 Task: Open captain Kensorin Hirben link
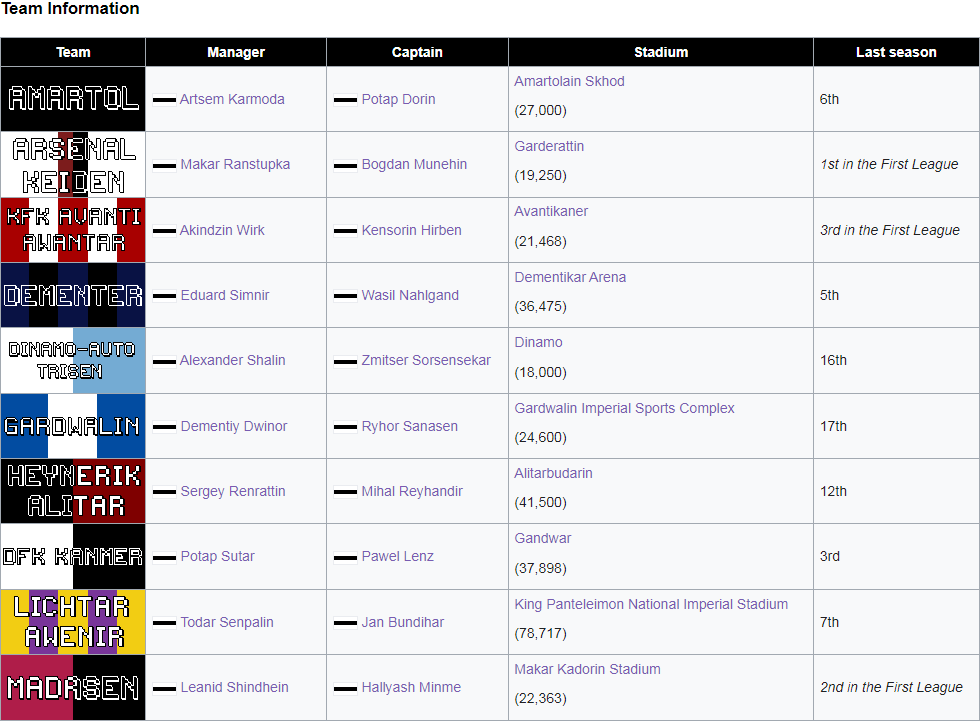point(411,230)
